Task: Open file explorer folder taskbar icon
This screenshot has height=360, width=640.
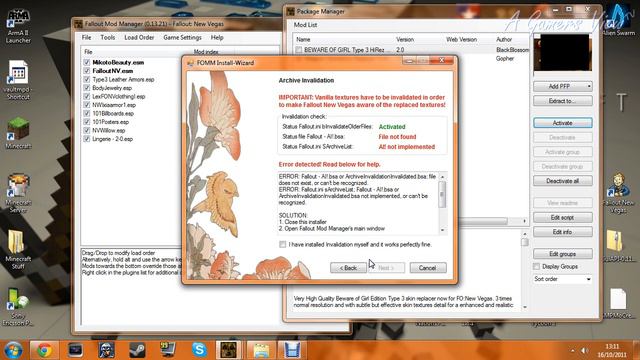Action: 260,350
